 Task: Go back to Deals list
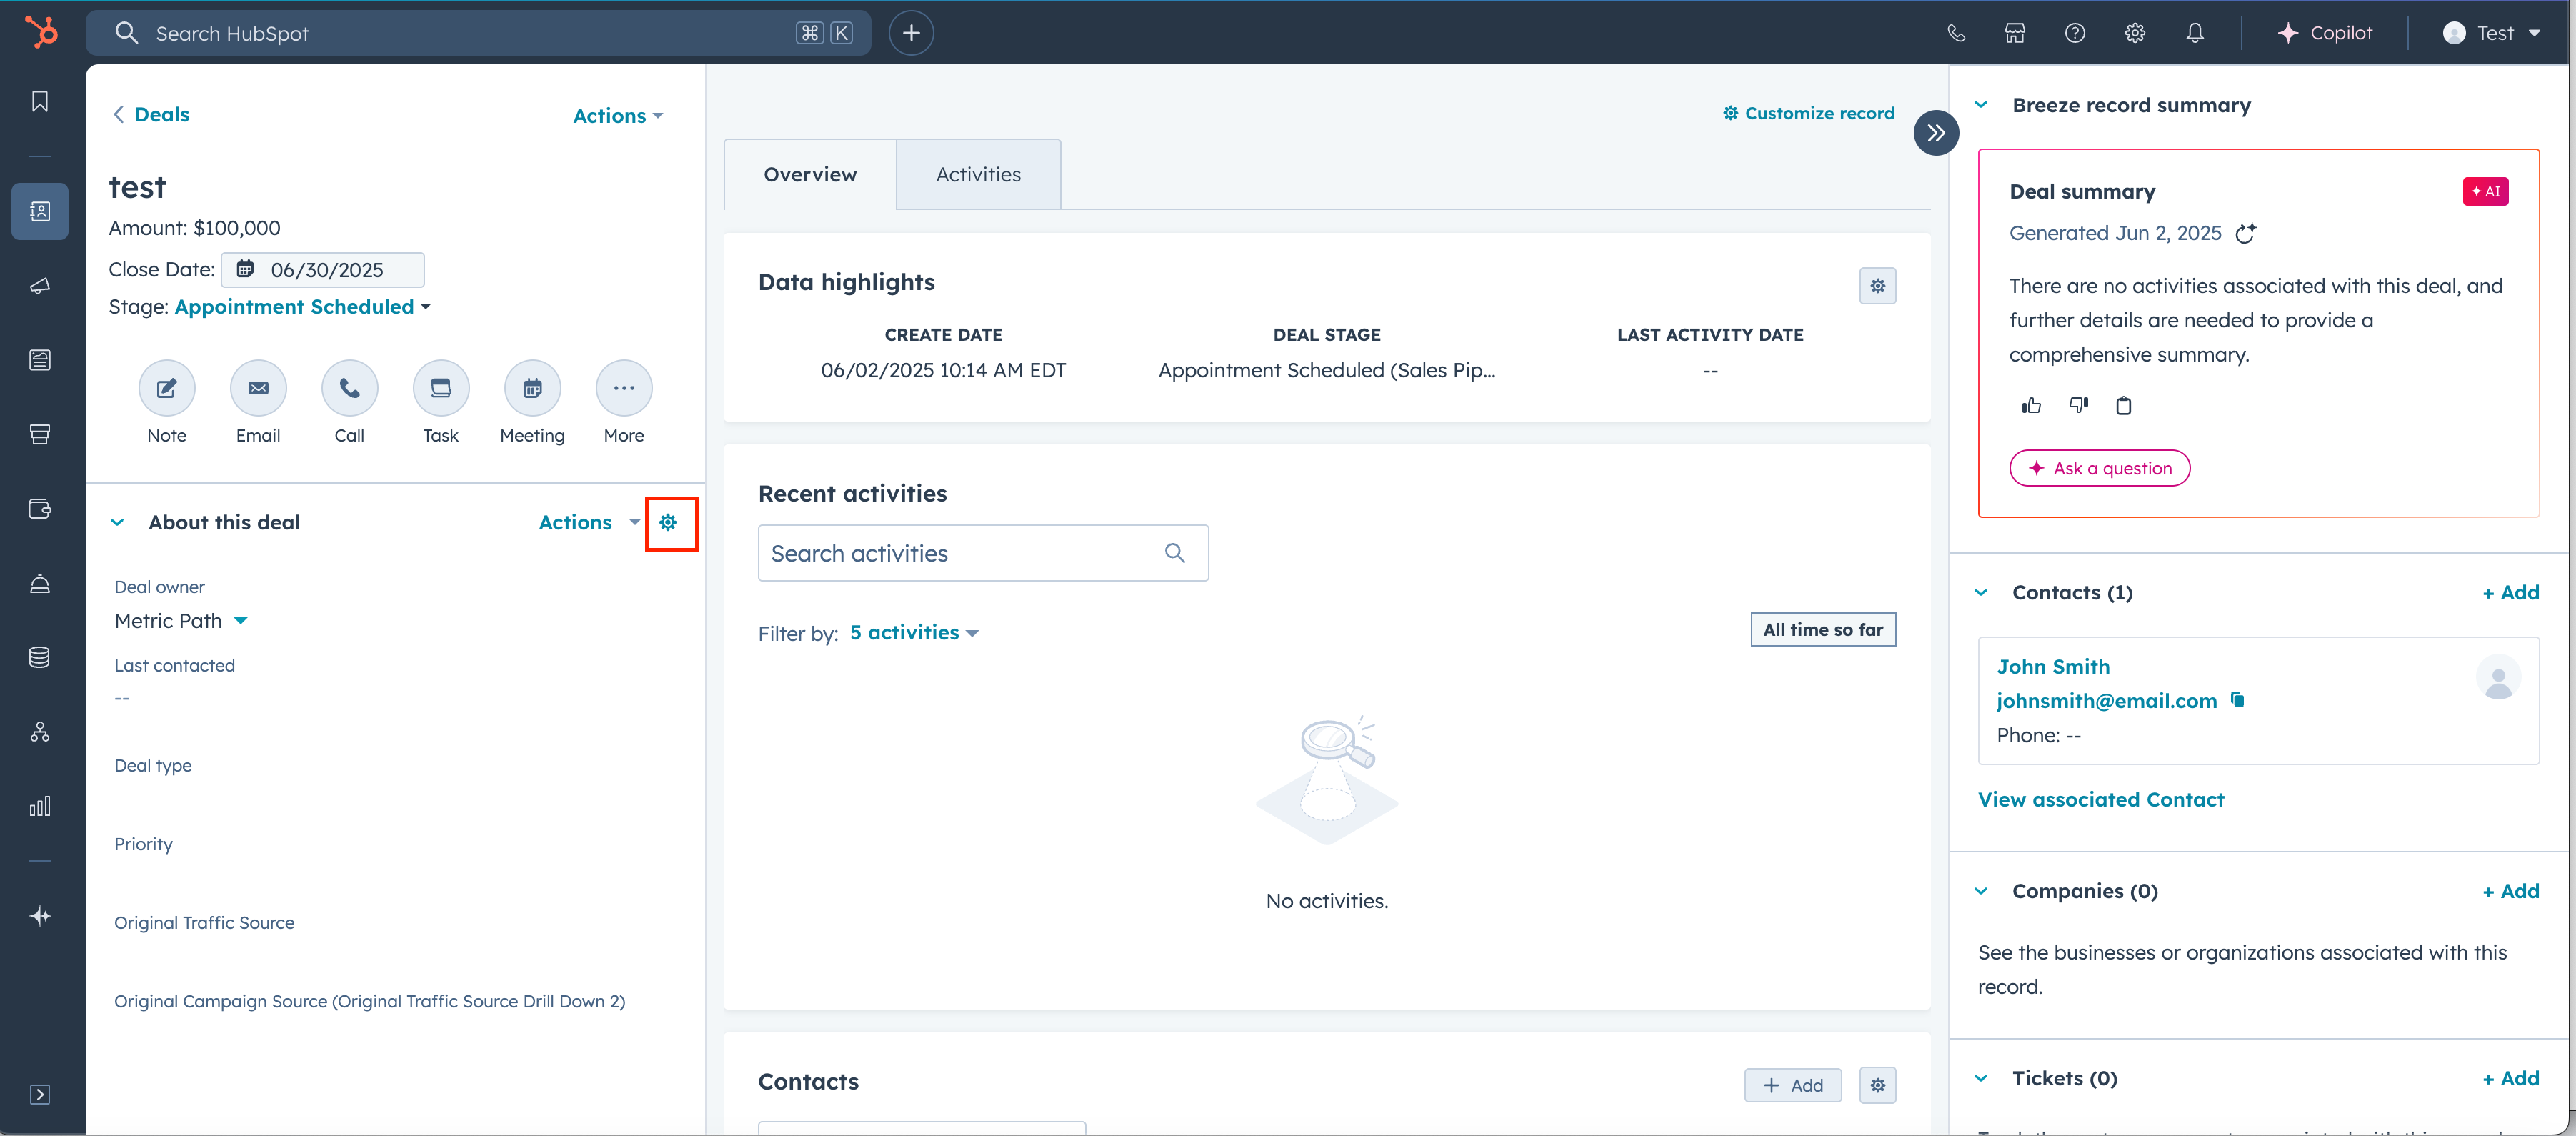point(151,114)
